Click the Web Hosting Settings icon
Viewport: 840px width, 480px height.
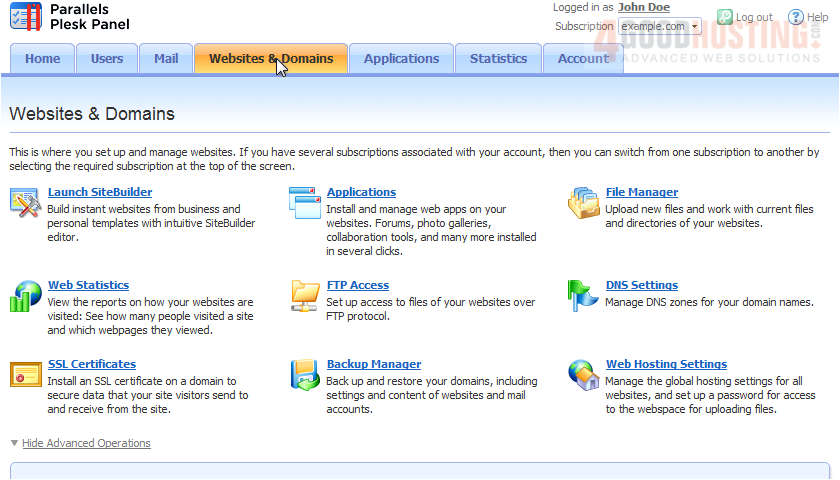point(583,374)
